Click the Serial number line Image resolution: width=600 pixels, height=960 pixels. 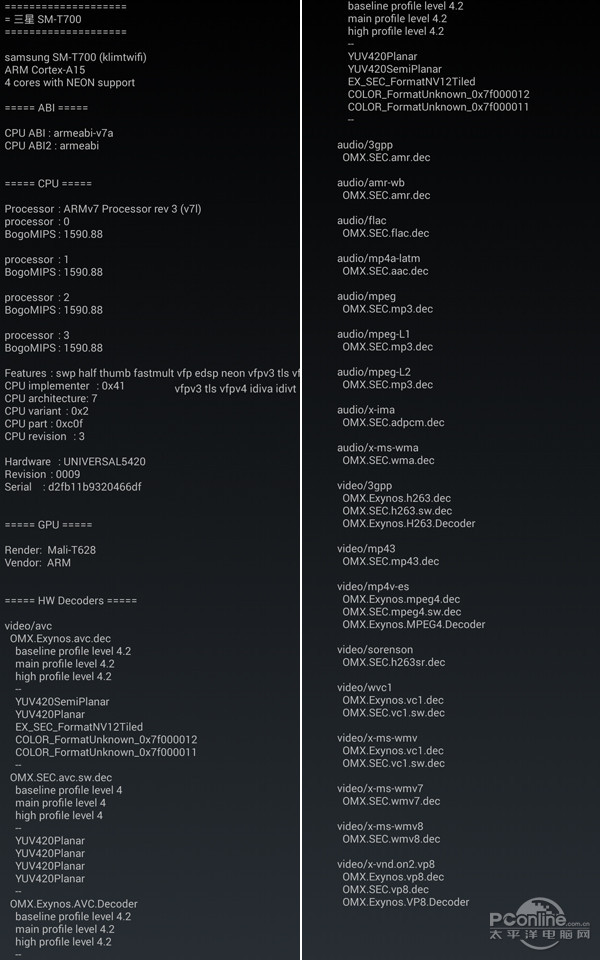click(73, 487)
